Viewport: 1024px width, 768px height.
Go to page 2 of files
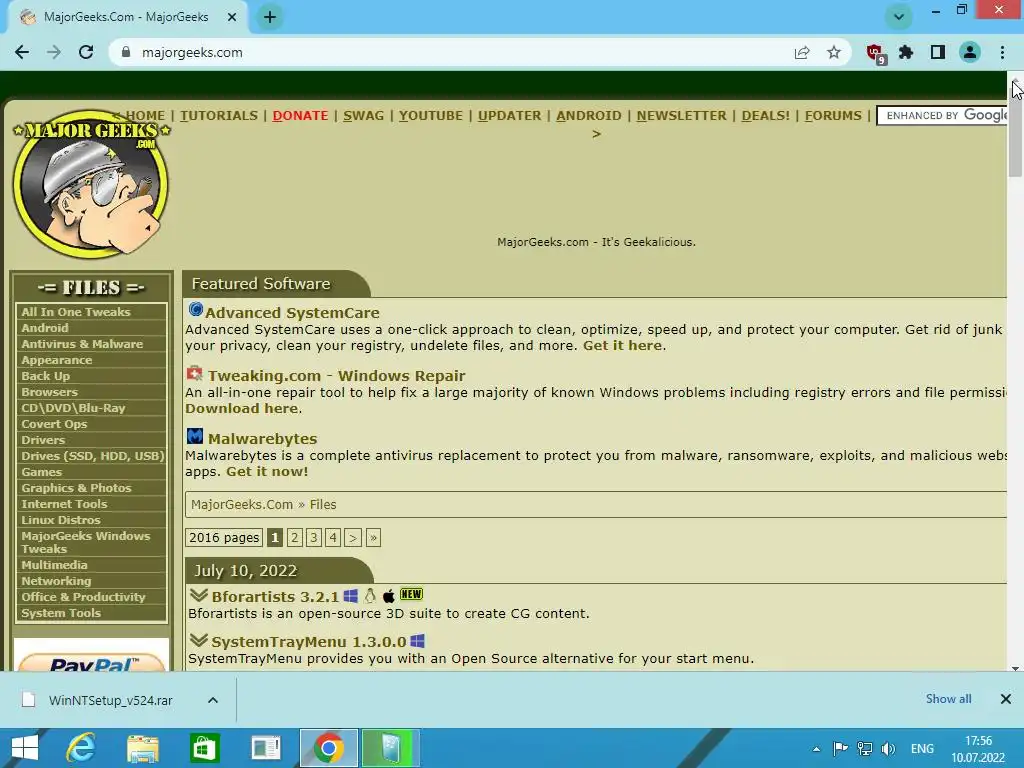click(x=295, y=537)
